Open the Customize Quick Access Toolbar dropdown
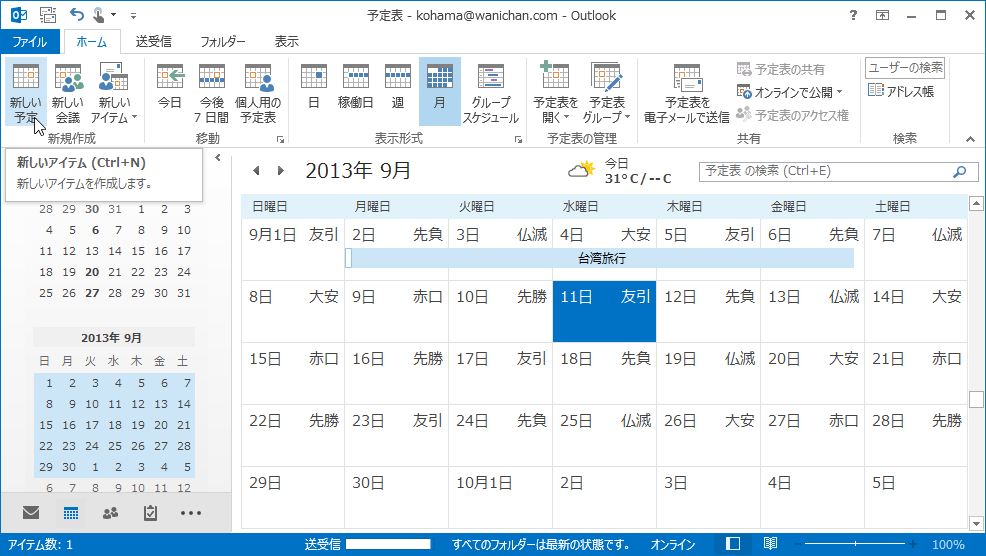This screenshot has height=556, width=986. 133,15
